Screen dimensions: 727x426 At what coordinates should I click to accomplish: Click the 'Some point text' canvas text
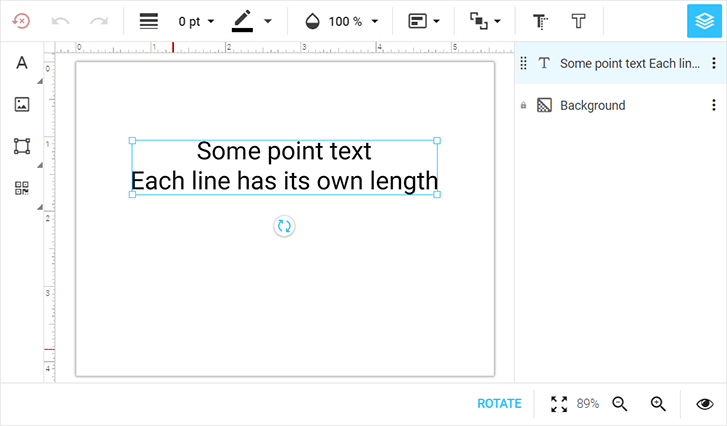pyautogui.click(x=284, y=151)
